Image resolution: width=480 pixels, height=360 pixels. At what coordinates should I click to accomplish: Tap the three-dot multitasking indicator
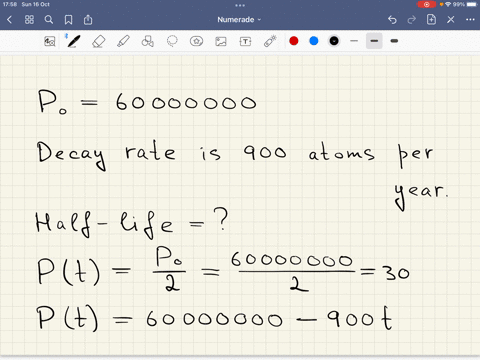point(240,5)
